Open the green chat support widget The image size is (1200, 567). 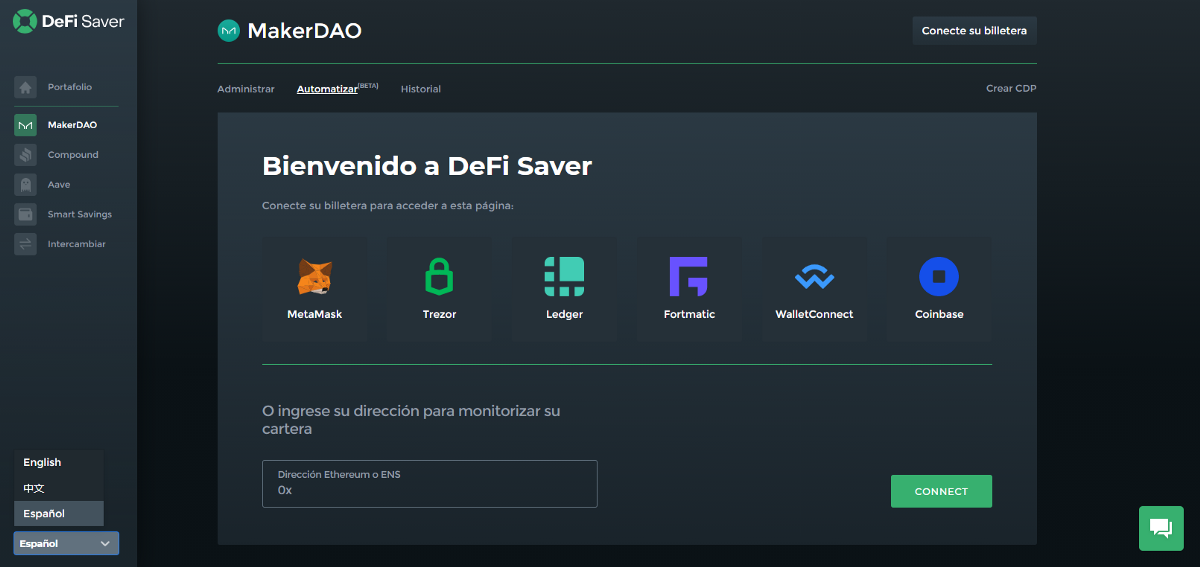[1161, 528]
